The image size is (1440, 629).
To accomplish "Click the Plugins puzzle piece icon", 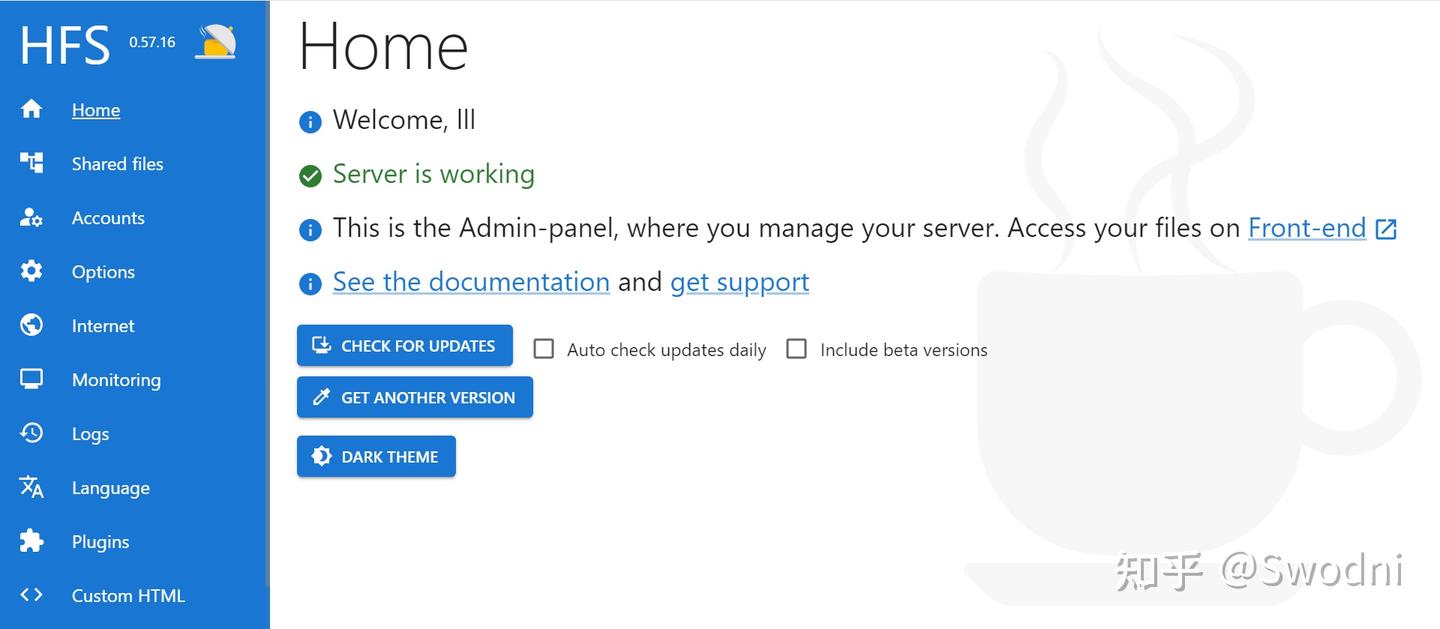I will coord(32,541).
